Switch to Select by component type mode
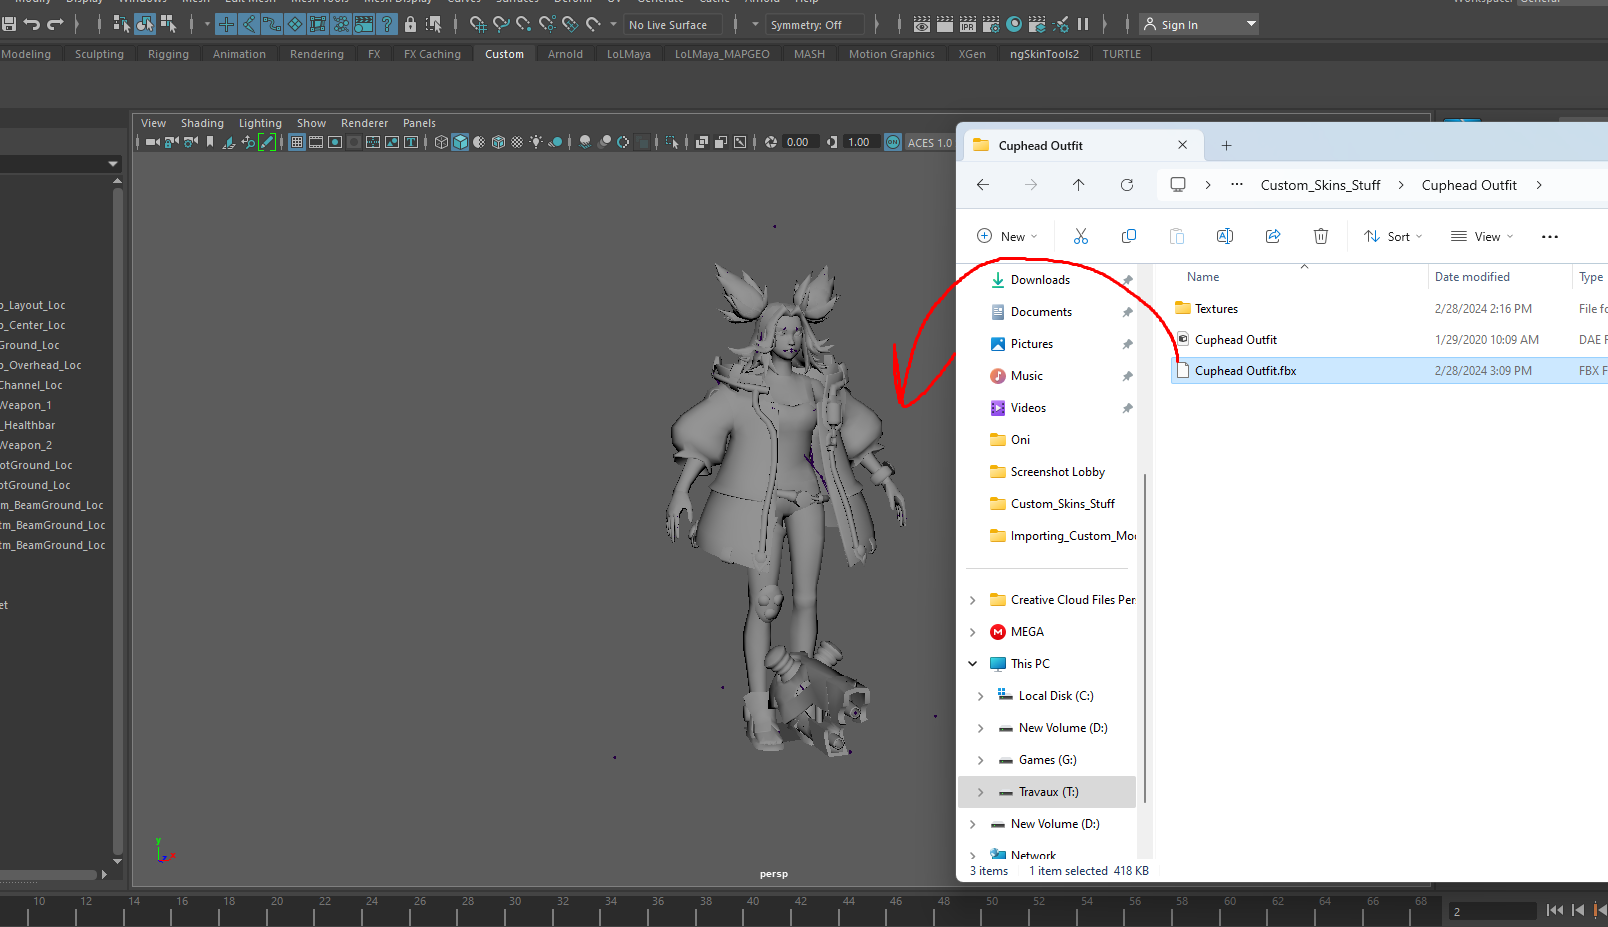This screenshot has width=1608, height=927. coord(169,24)
